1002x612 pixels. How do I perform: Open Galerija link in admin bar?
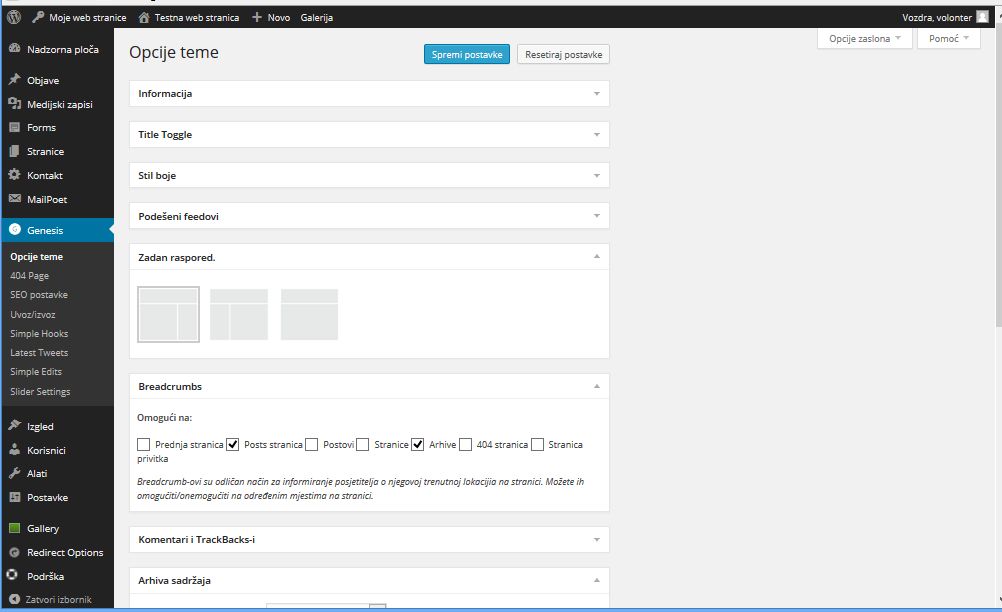point(317,17)
